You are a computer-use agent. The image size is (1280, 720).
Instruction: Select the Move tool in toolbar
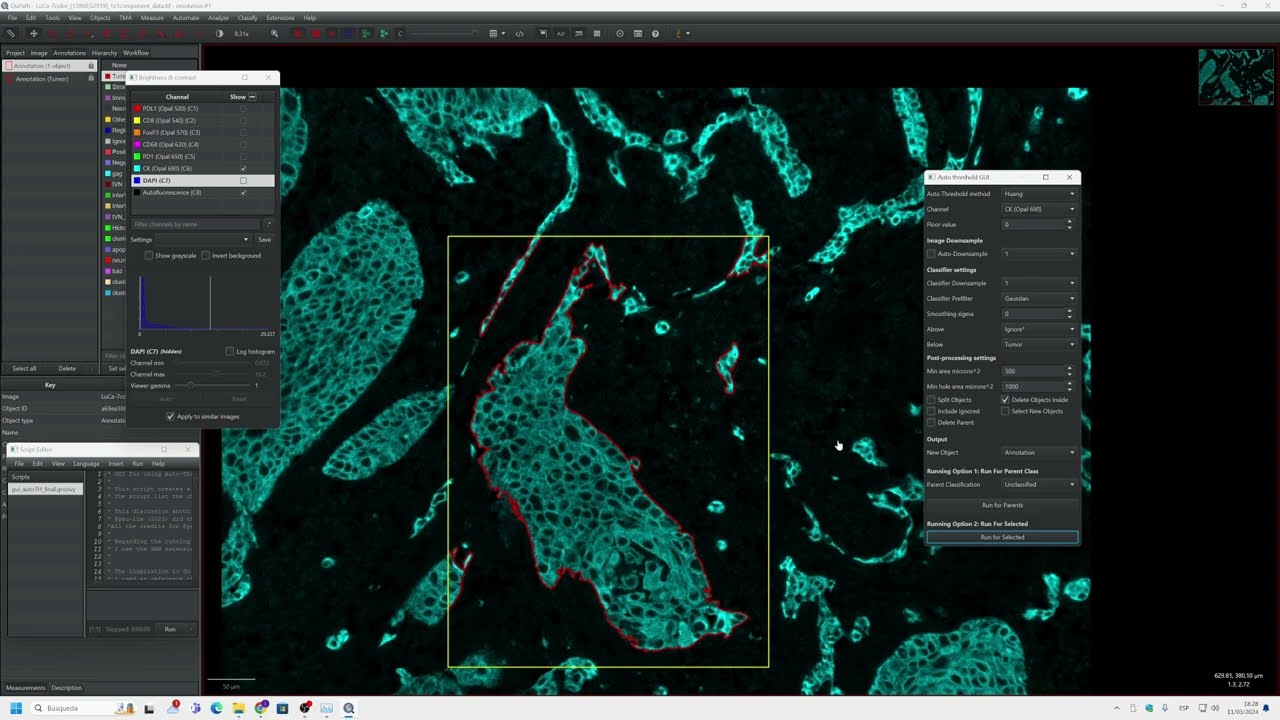[x=33, y=33]
